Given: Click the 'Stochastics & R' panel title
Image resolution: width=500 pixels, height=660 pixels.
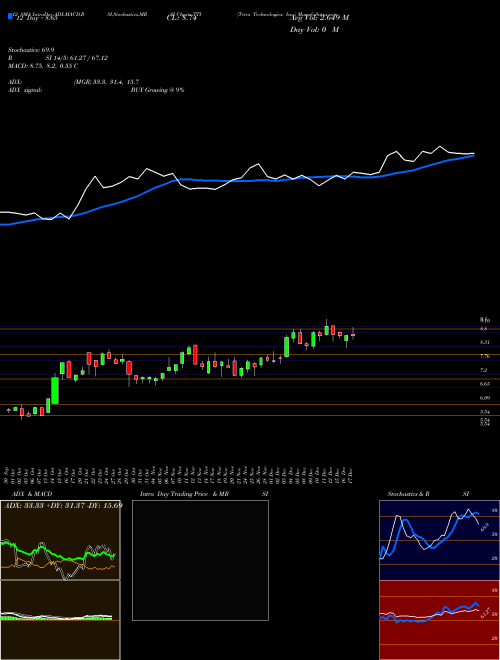Looking at the screenshot, I should click(409, 494).
